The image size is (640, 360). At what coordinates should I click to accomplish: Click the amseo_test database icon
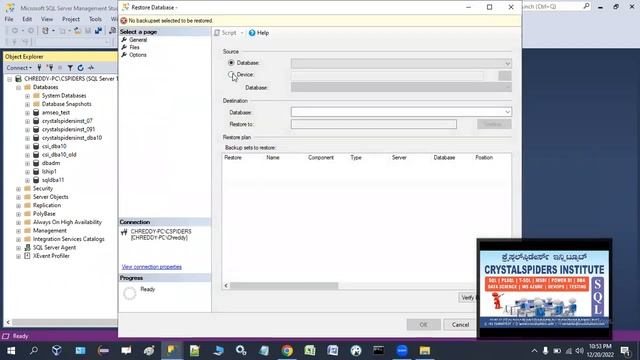pos(36,112)
